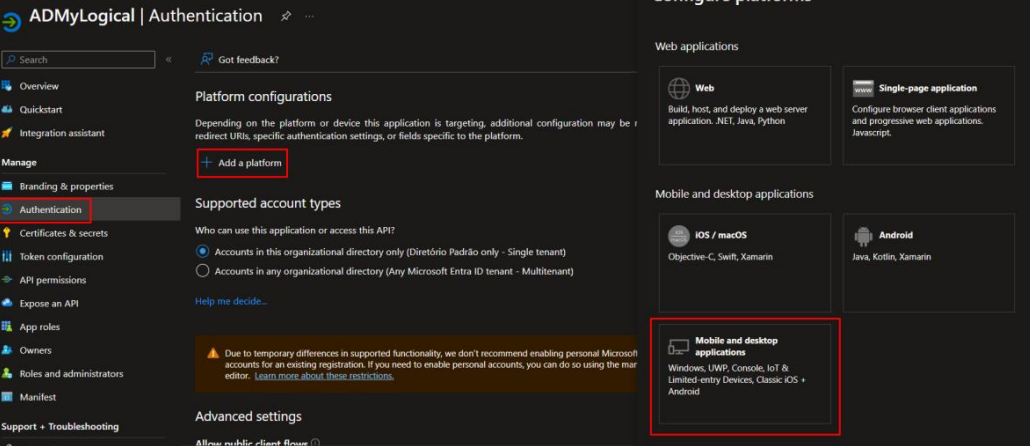The height and width of the screenshot is (446, 1030).
Task: Click the Integration assistant rocket icon
Action: (7, 133)
